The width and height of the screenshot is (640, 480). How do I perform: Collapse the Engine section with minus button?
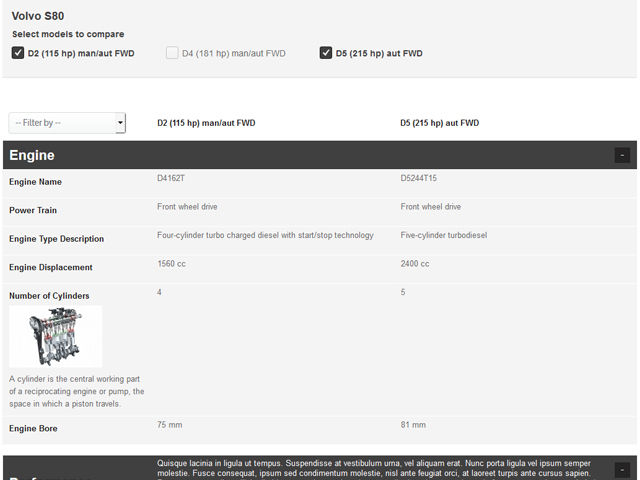pyautogui.click(x=622, y=155)
